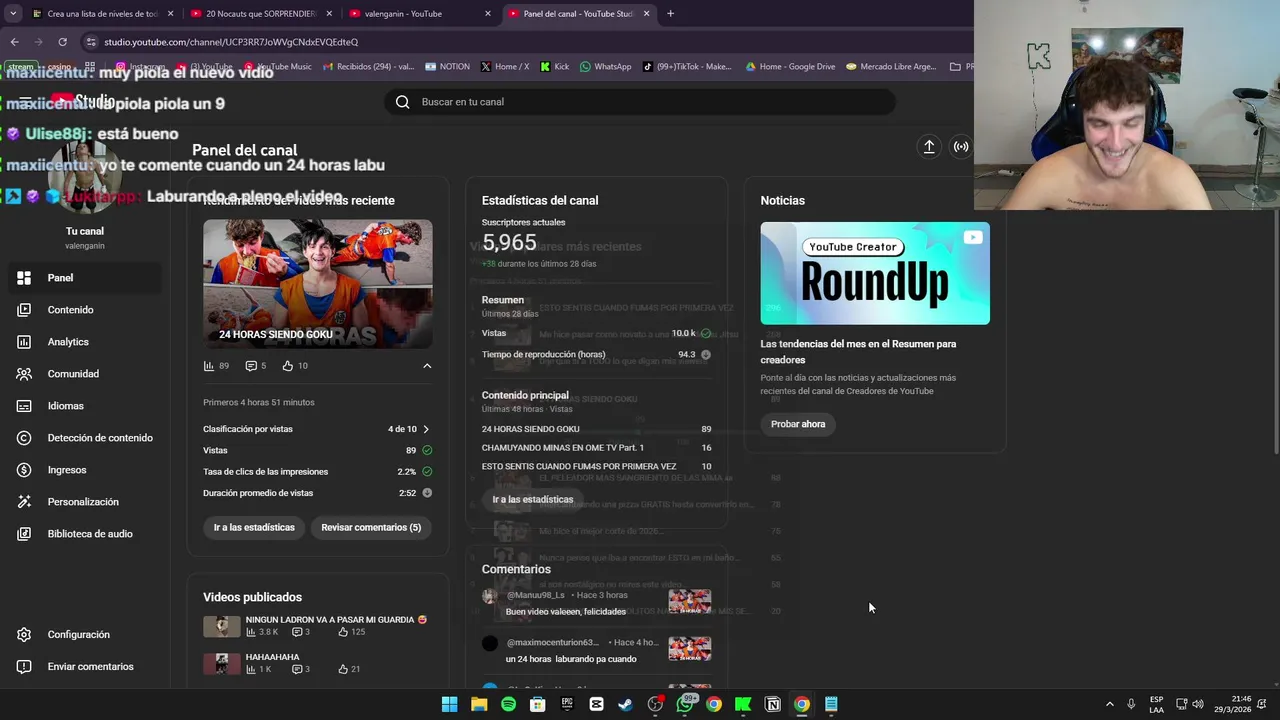Click the Enviar comentarios icon

point(24,666)
